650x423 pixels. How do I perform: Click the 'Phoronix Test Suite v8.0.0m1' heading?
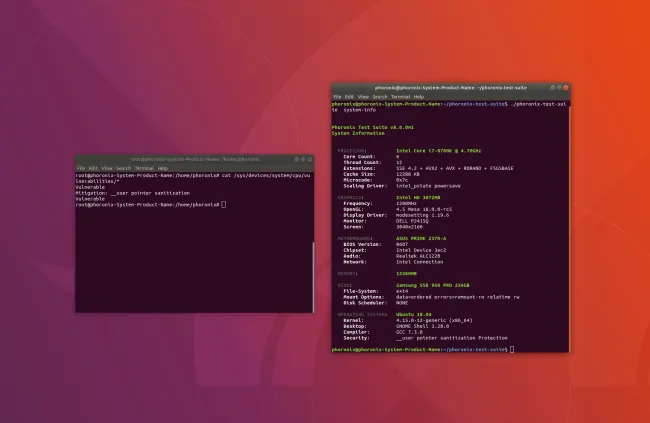click(373, 127)
